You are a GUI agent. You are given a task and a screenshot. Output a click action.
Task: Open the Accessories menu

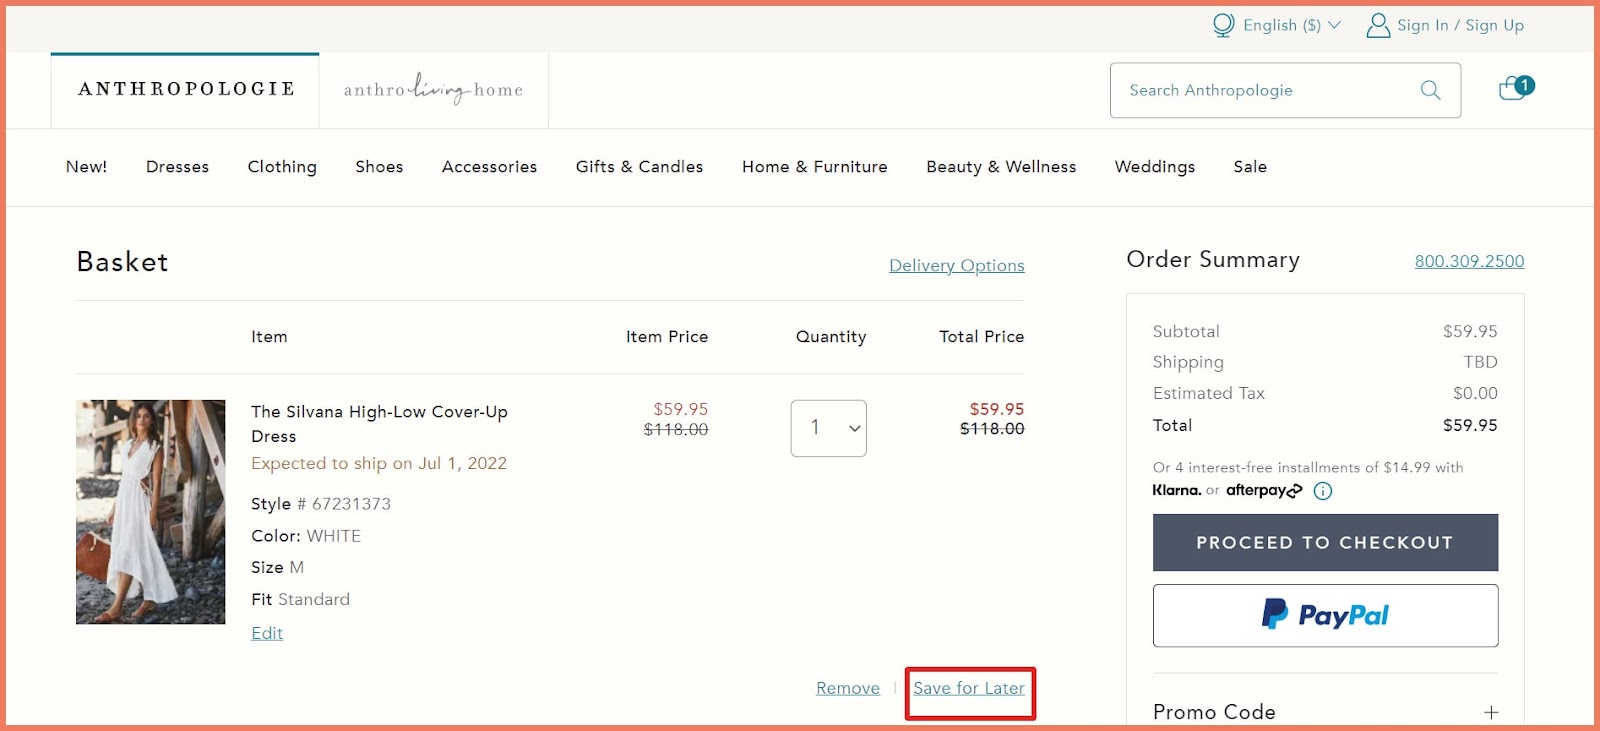coord(489,167)
